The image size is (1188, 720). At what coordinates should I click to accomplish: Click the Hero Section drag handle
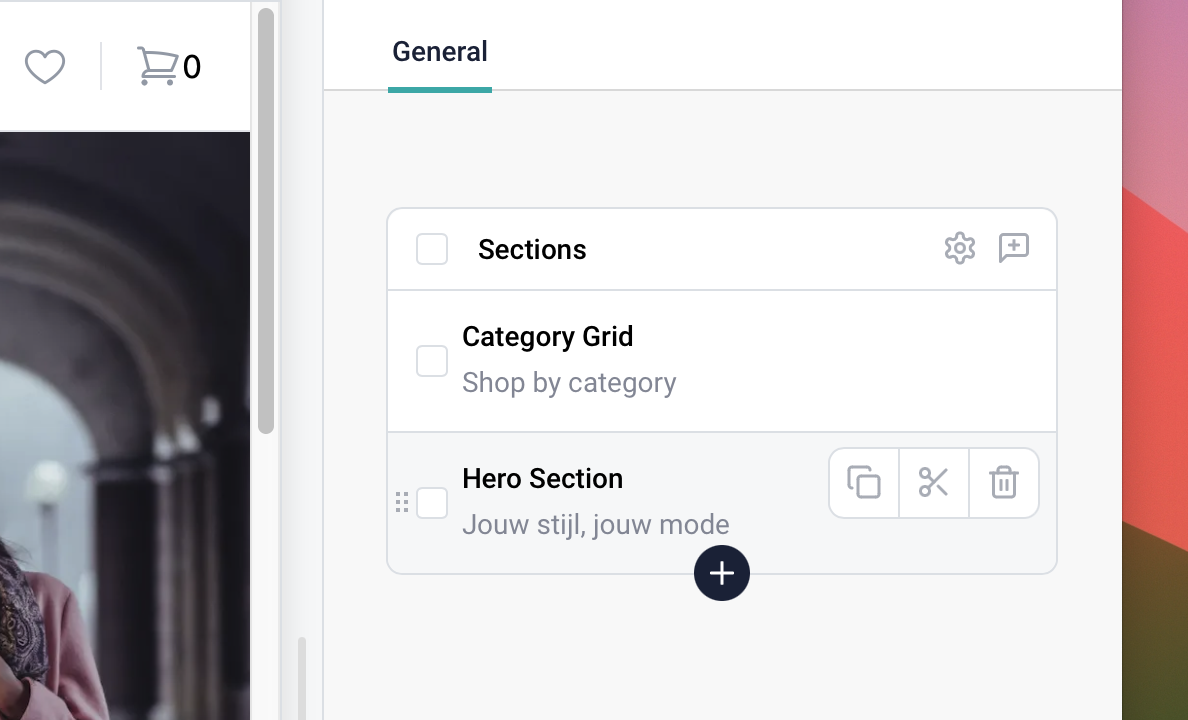tap(402, 502)
